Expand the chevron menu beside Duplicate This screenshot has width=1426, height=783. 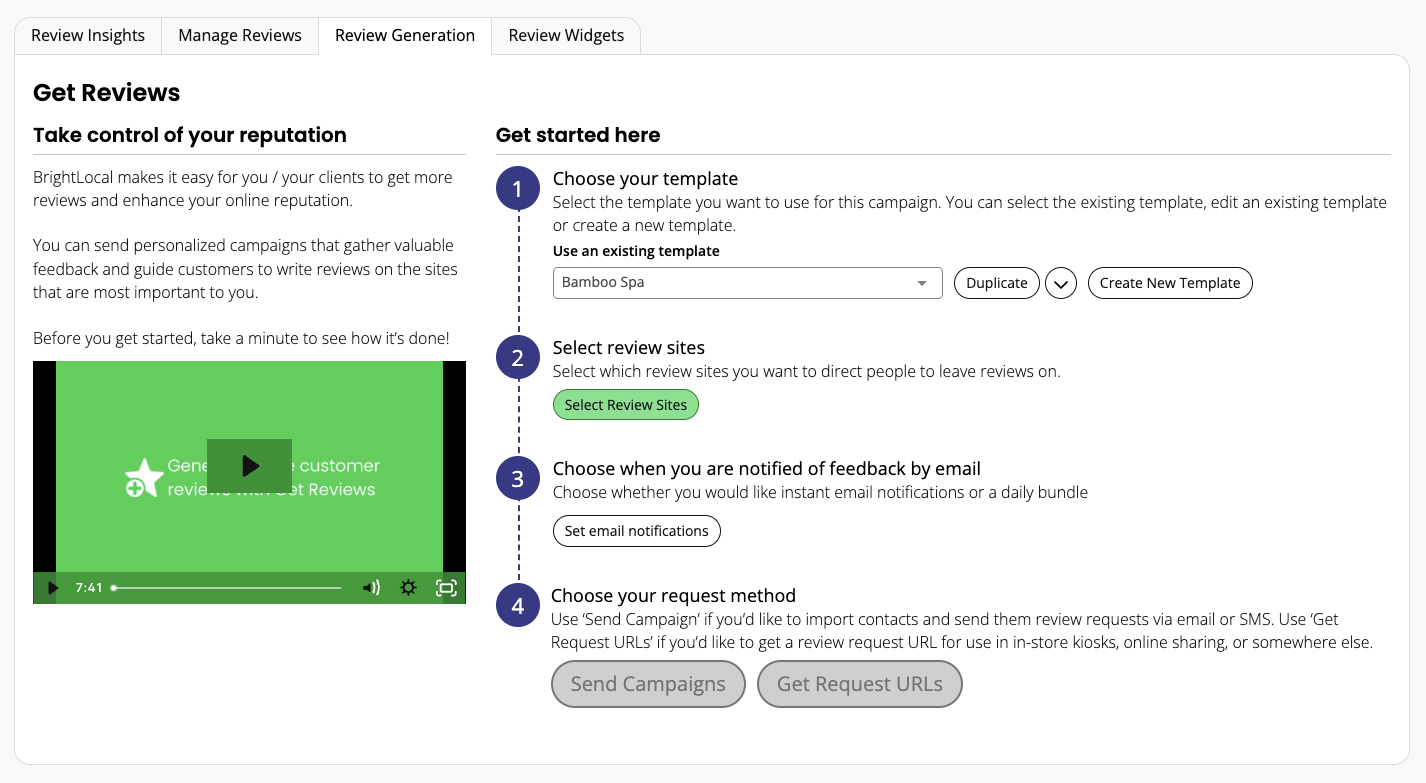pyautogui.click(x=1060, y=284)
